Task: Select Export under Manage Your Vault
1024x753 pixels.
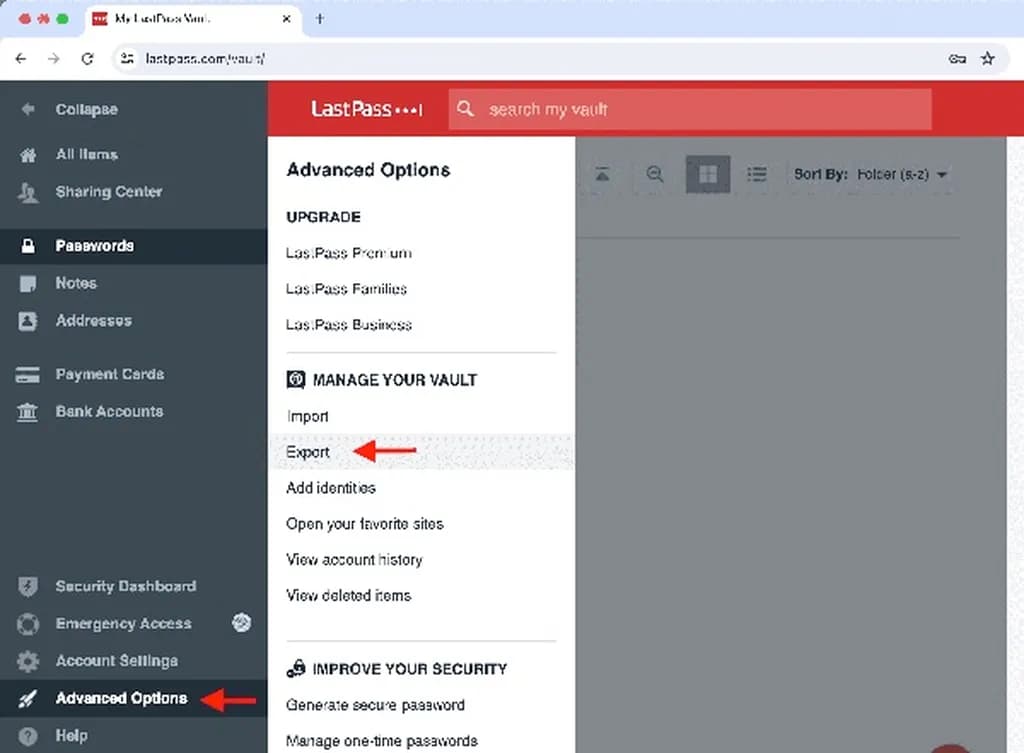Action: pyautogui.click(x=307, y=452)
